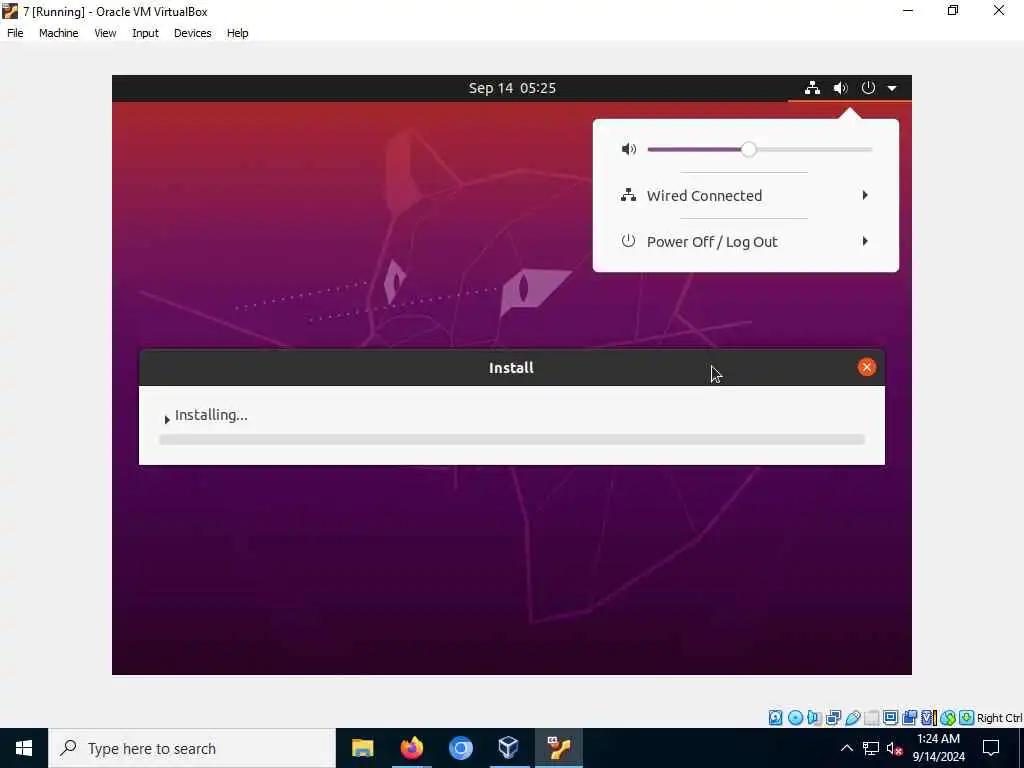Click the keyboard capture green arrow indicator

coord(967,718)
